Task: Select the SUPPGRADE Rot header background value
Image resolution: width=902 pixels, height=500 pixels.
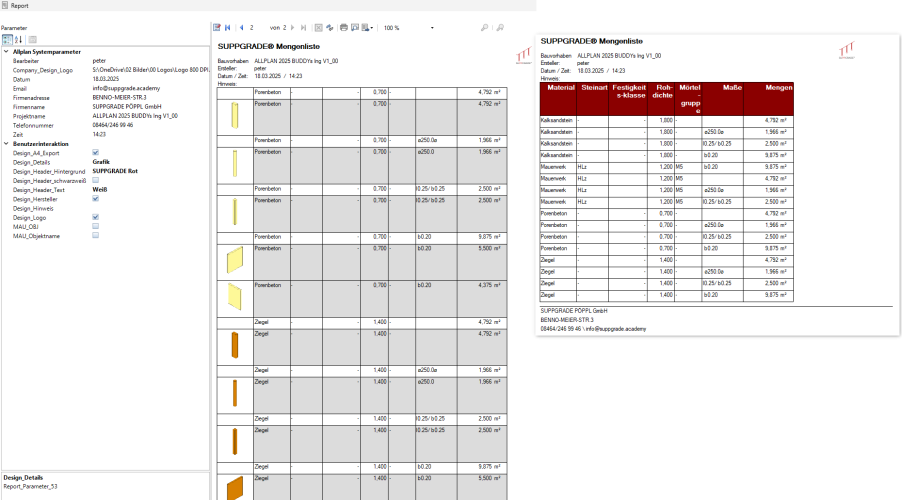Action: coord(115,171)
